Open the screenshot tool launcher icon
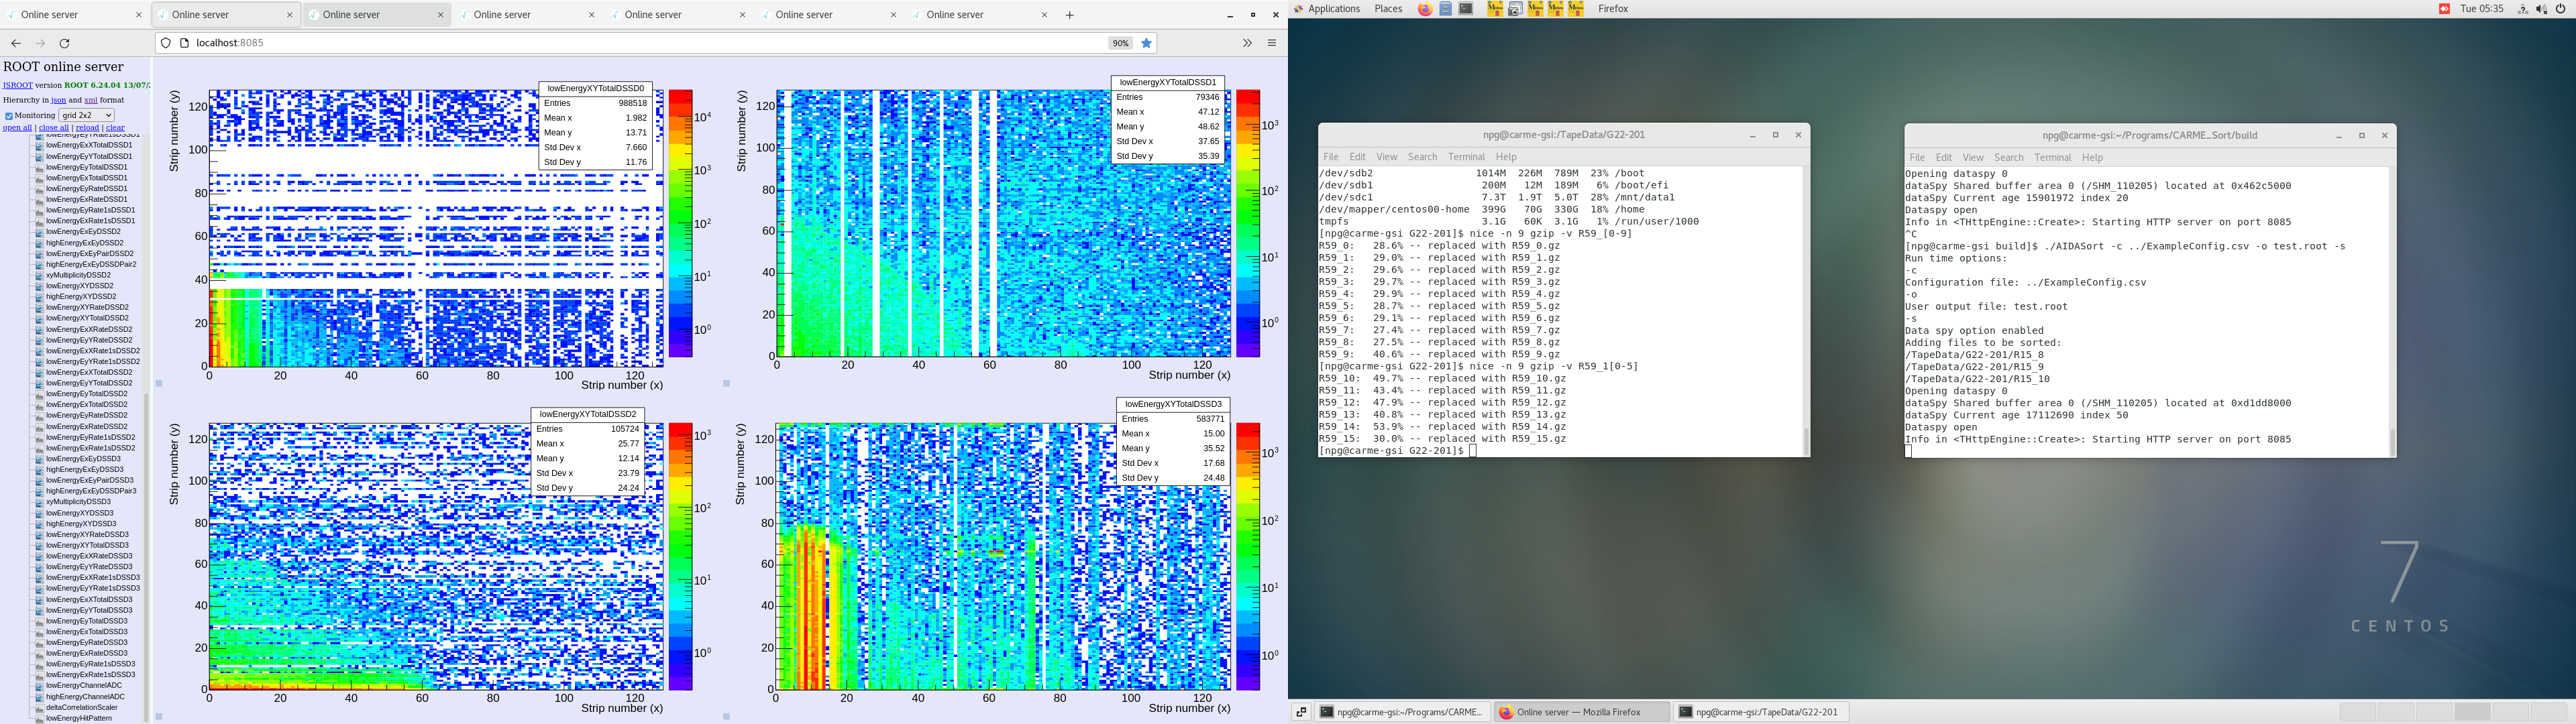This screenshot has width=2576, height=724. 1515,9
